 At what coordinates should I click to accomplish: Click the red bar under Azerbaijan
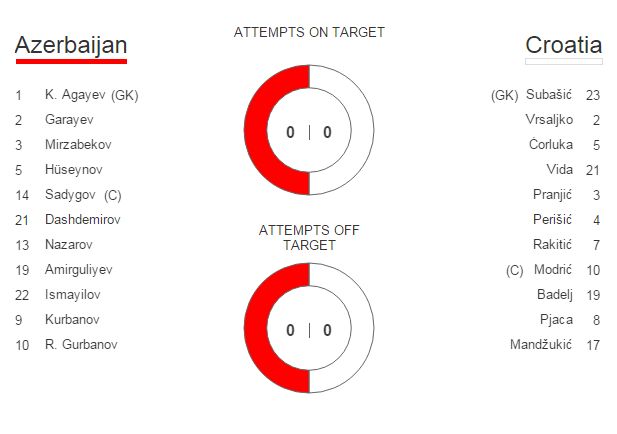click(71, 62)
